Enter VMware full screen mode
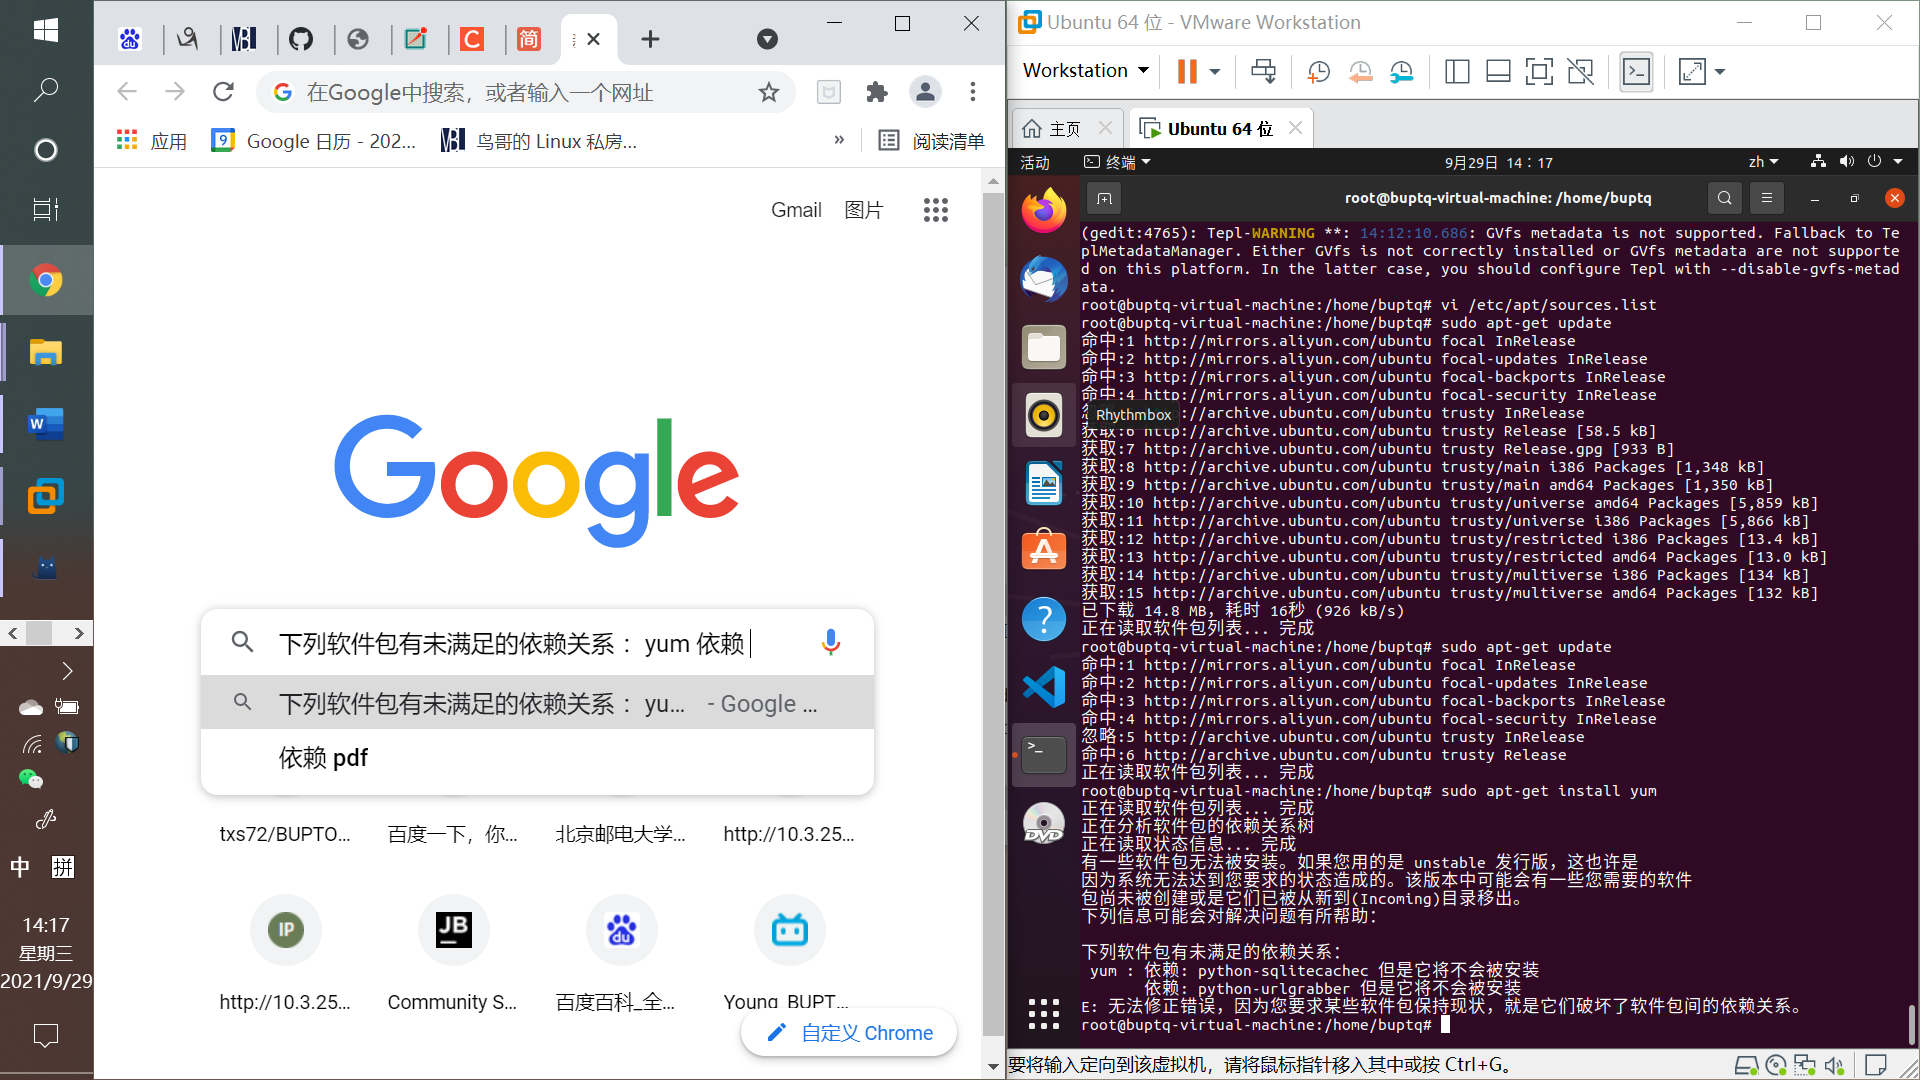The image size is (1920, 1080). (x=1539, y=71)
